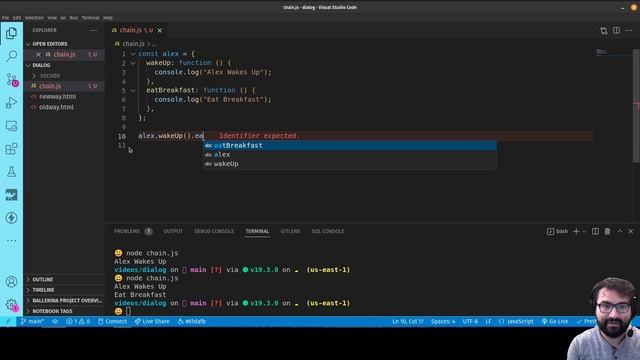Choose eatBreakfast autocomplete suggestion

coord(350,145)
